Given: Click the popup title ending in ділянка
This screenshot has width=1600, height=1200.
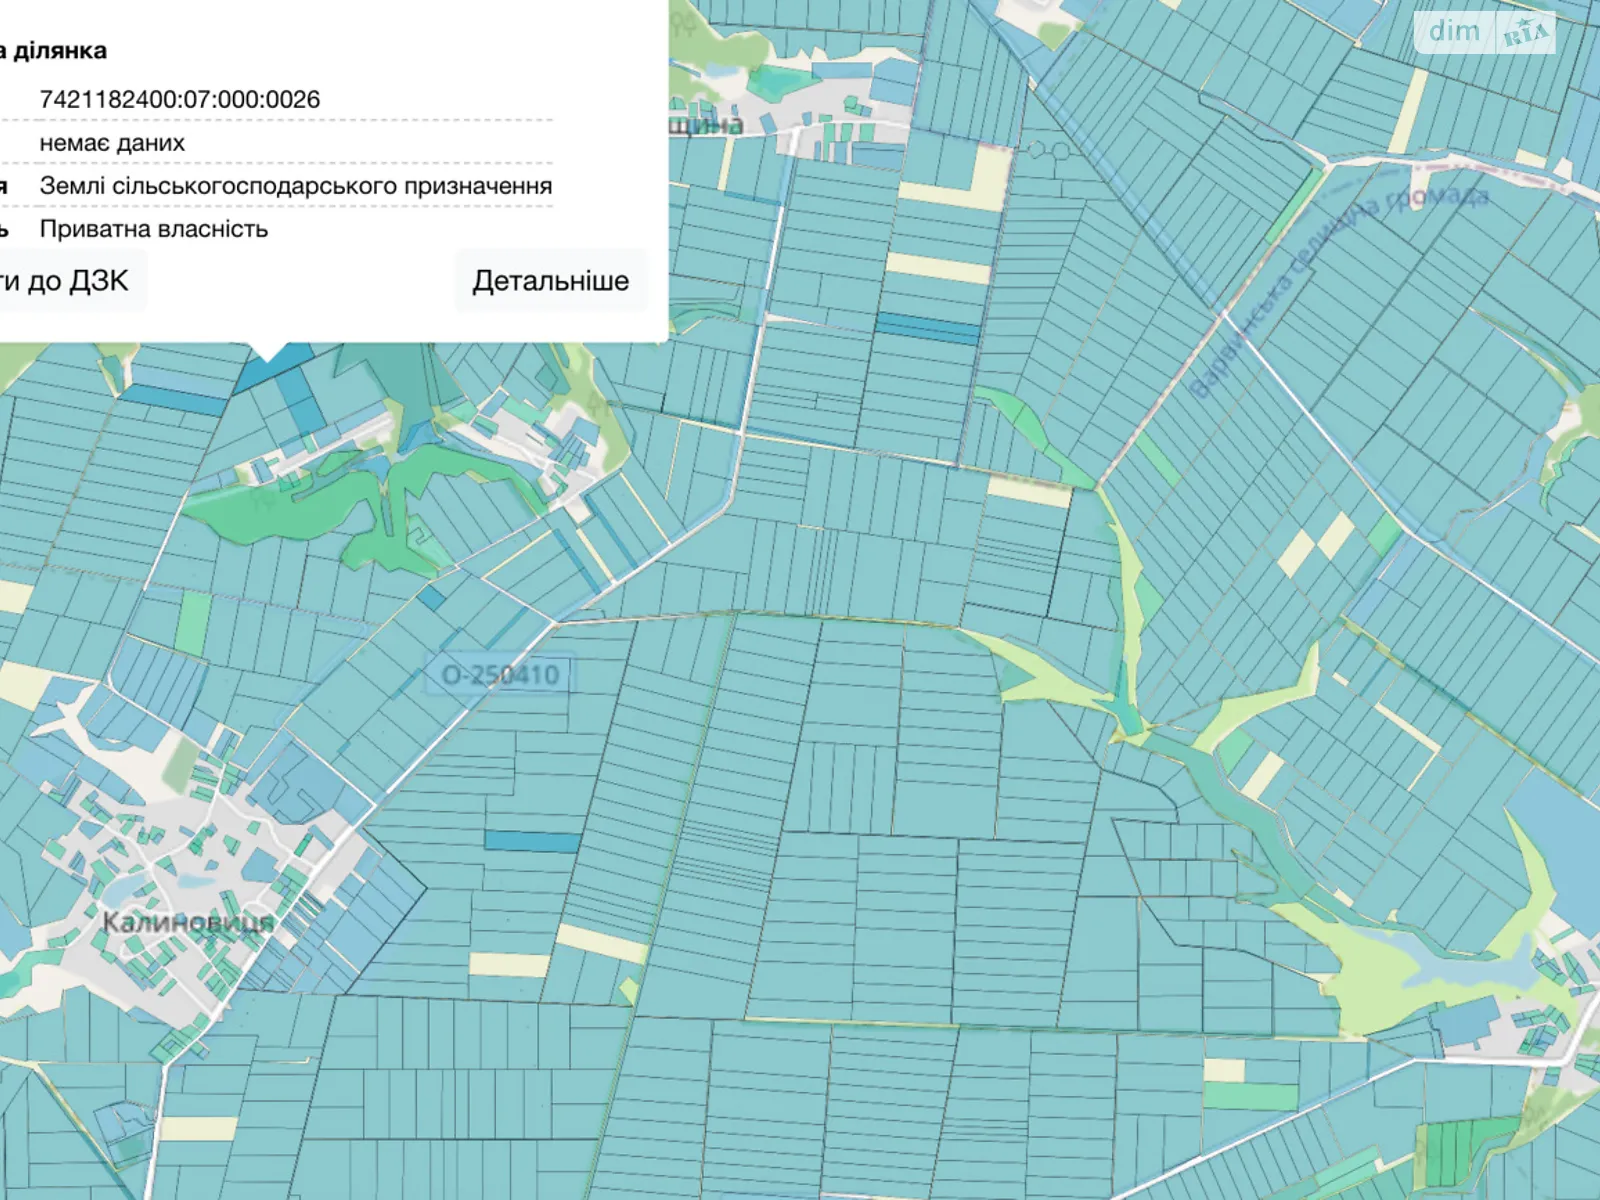Looking at the screenshot, I should click(55, 51).
